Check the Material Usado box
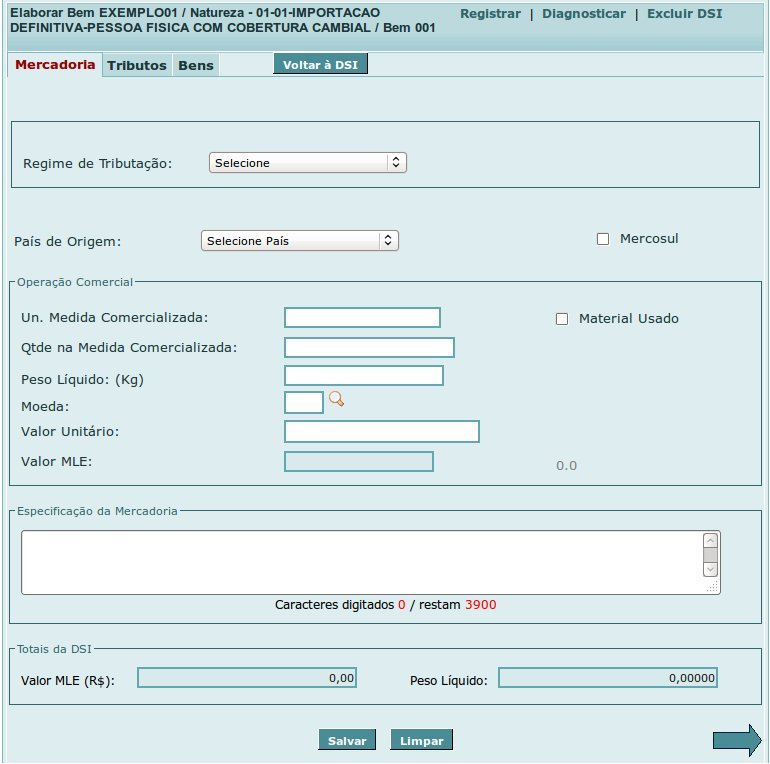 click(x=561, y=319)
